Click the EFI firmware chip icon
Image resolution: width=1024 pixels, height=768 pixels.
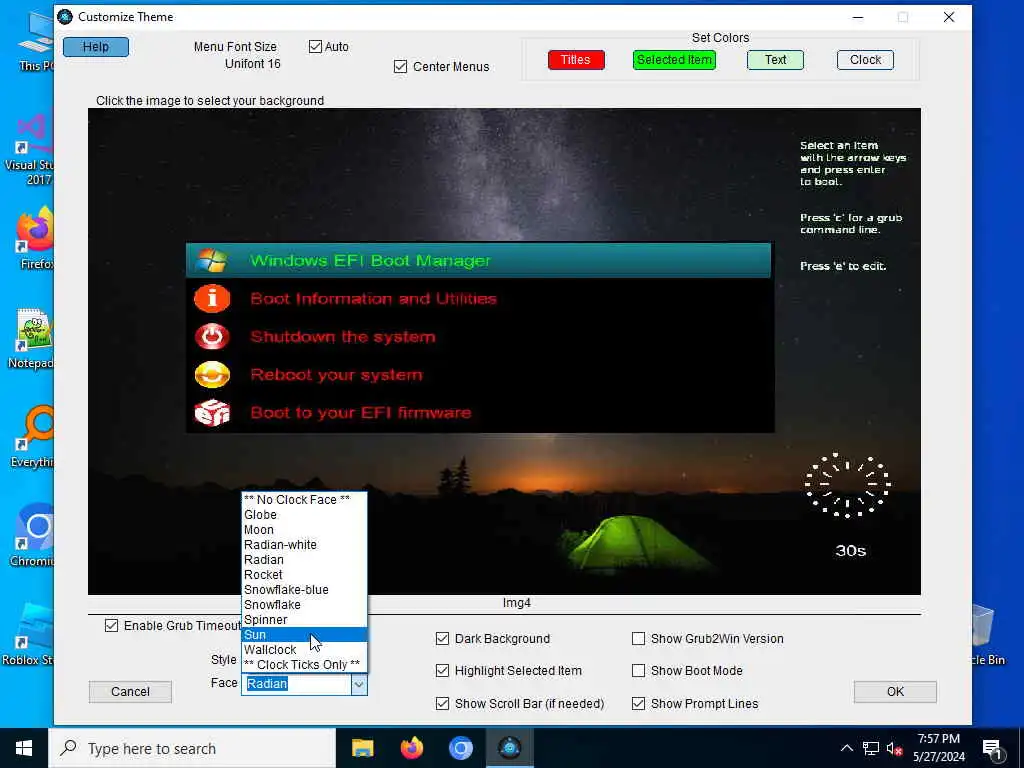pos(212,413)
